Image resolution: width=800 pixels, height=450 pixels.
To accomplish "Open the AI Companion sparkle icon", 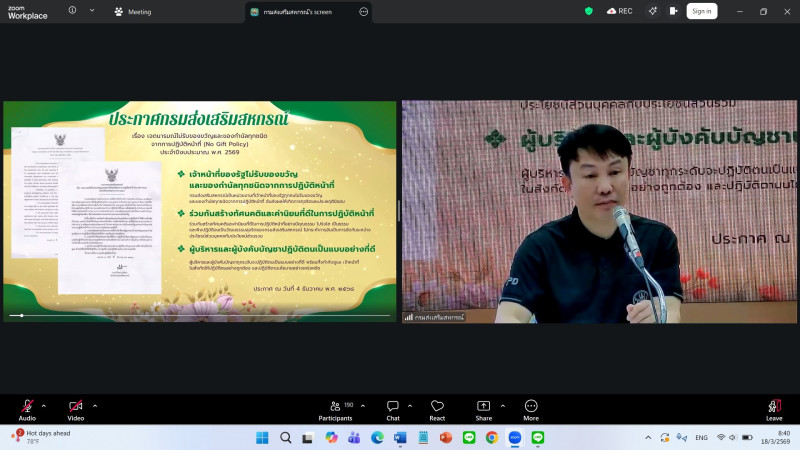I will pyautogui.click(x=652, y=11).
